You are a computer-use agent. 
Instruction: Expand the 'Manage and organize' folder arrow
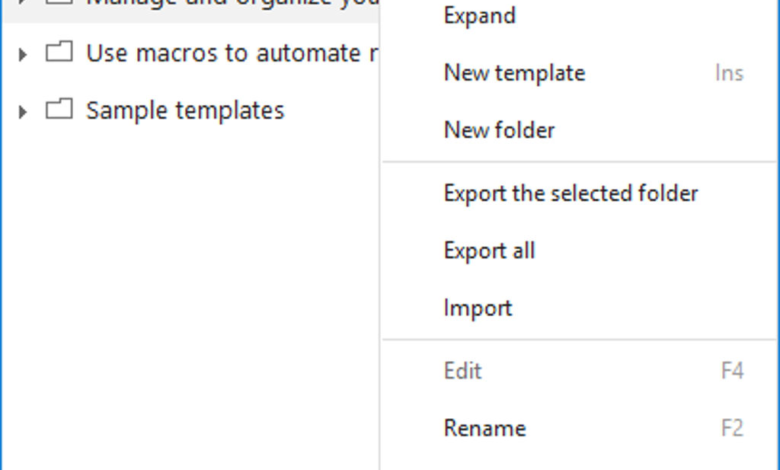point(22,3)
